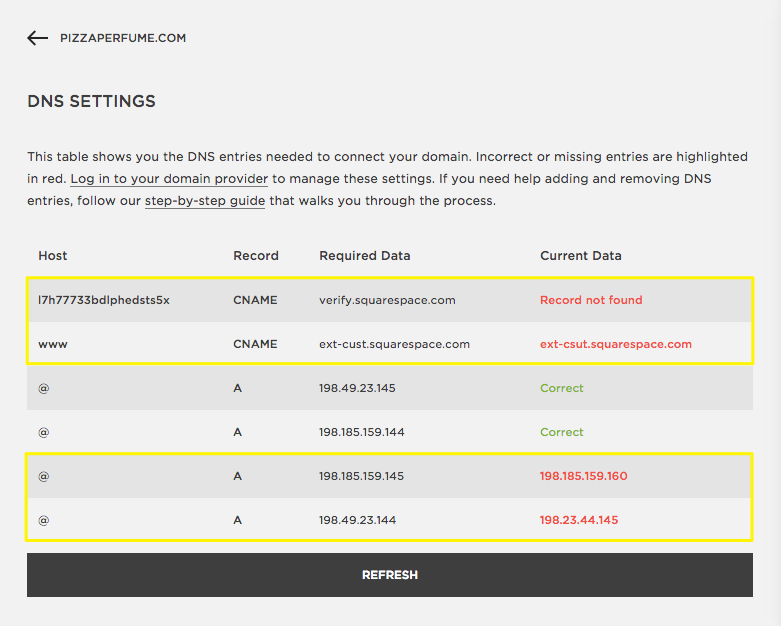Click the incorrect 198.185.159.160 current value
Image resolution: width=781 pixels, height=626 pixels.
coord(583,476)
